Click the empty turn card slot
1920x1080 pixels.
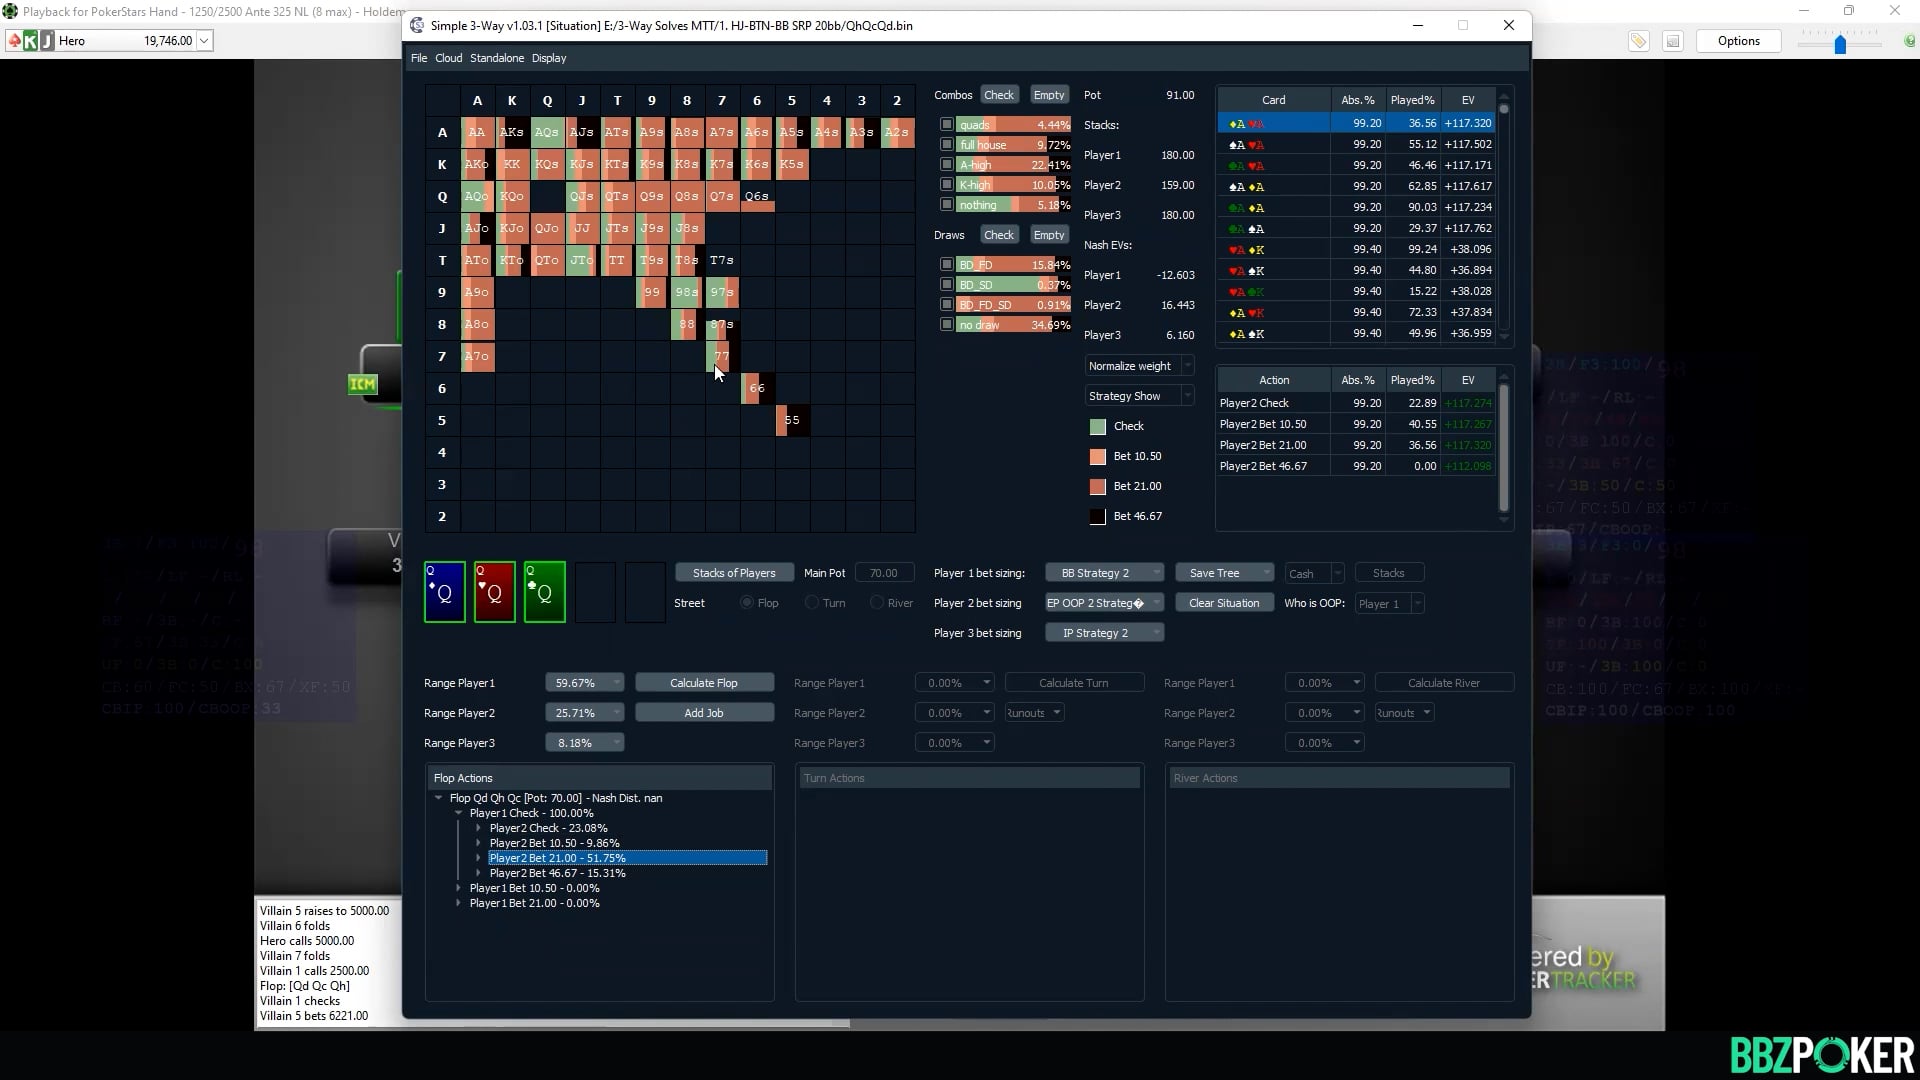595,592
